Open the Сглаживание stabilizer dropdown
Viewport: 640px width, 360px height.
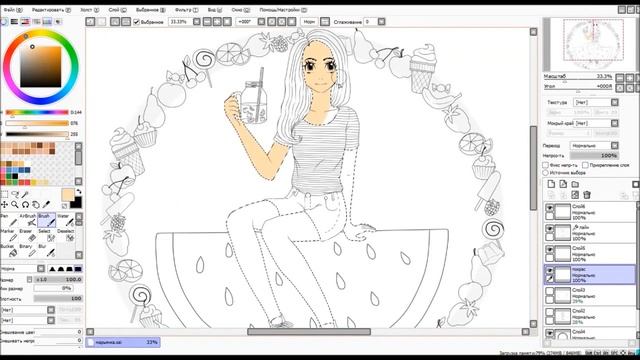pyautogui.click(x=381, y=22)
